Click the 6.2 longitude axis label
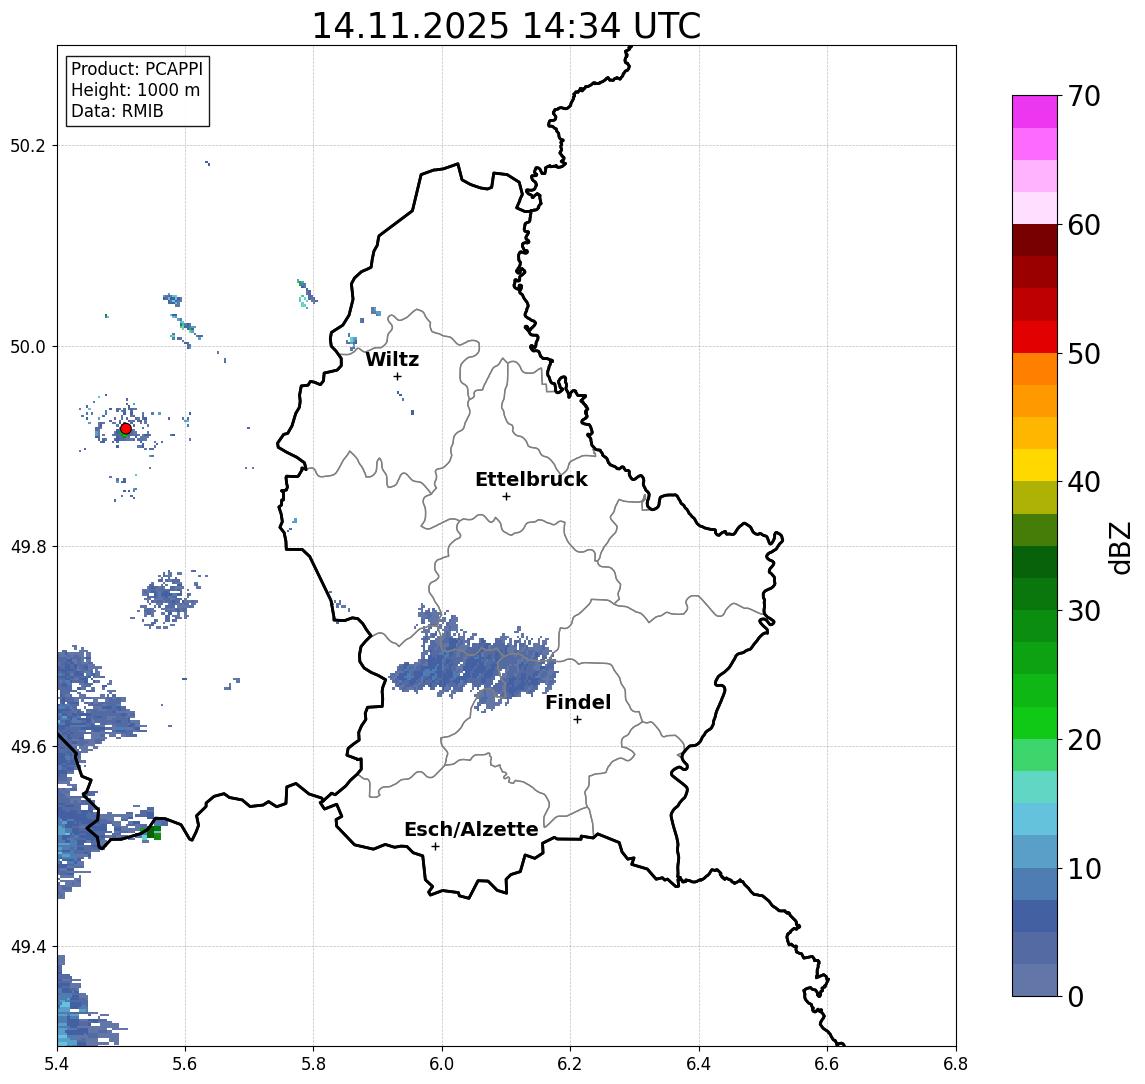This screenshot has width=1145, height=1084. [x=570, y=1064]
